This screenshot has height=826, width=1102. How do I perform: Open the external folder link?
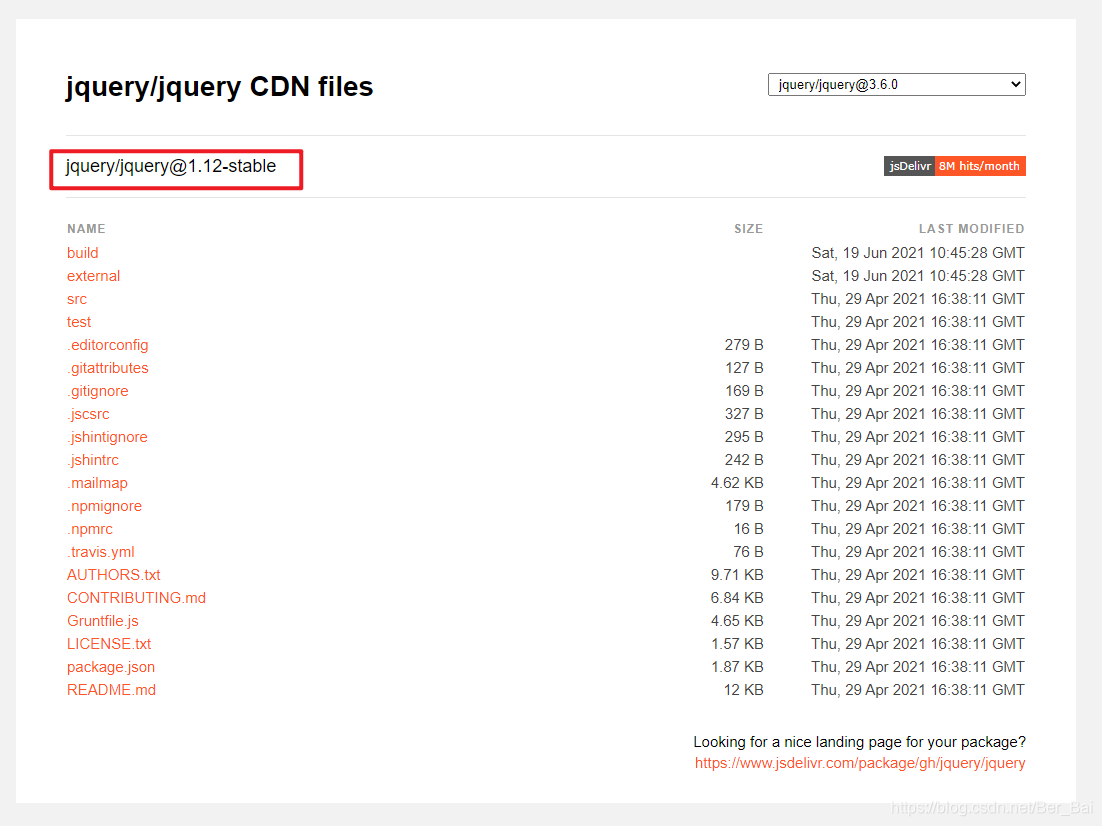point(93,276)
